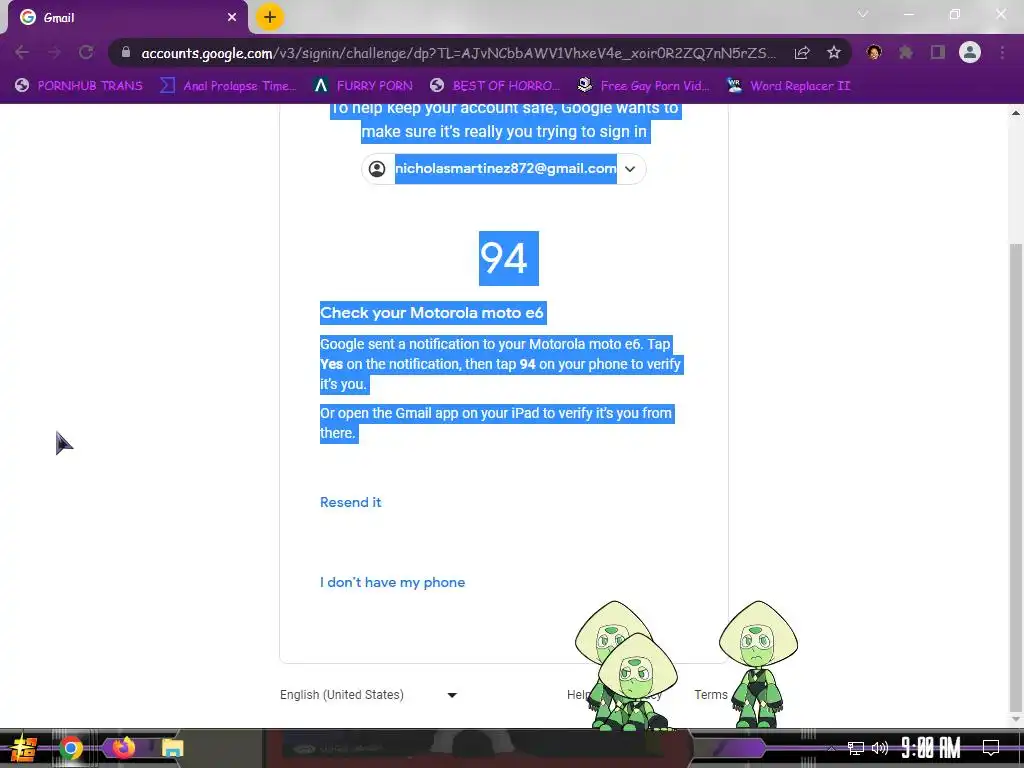Bookmark this page with the star icon
The height and width of the screenshot is (768, 1024).
[833, 53]
